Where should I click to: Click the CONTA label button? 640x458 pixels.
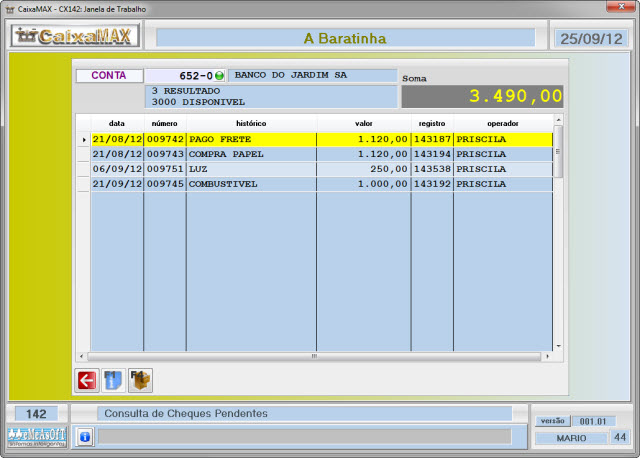pyautogui.click(x=109, y=75)
